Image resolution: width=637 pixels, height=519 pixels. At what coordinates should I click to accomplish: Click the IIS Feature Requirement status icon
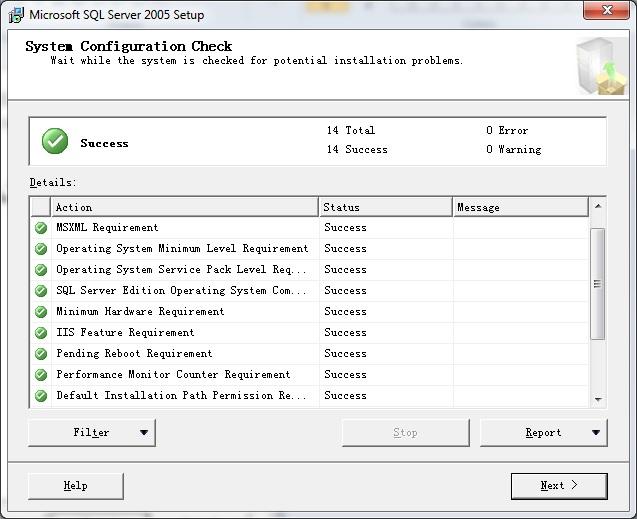[41, 333]
